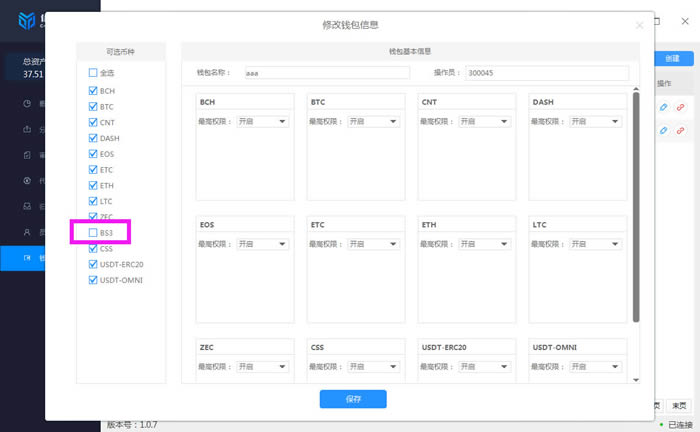
Task: Open ETH 最高权限 dropdown
Action: coord(484,244)
